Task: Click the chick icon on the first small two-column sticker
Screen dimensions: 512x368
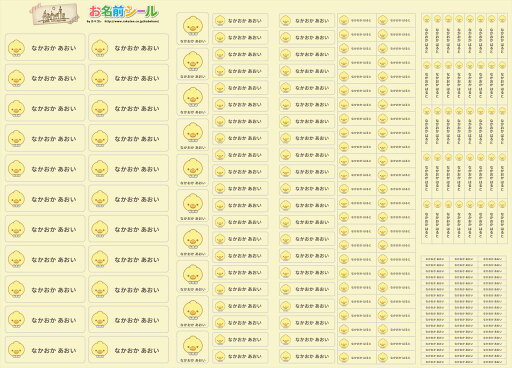Action: pos(344,20)
